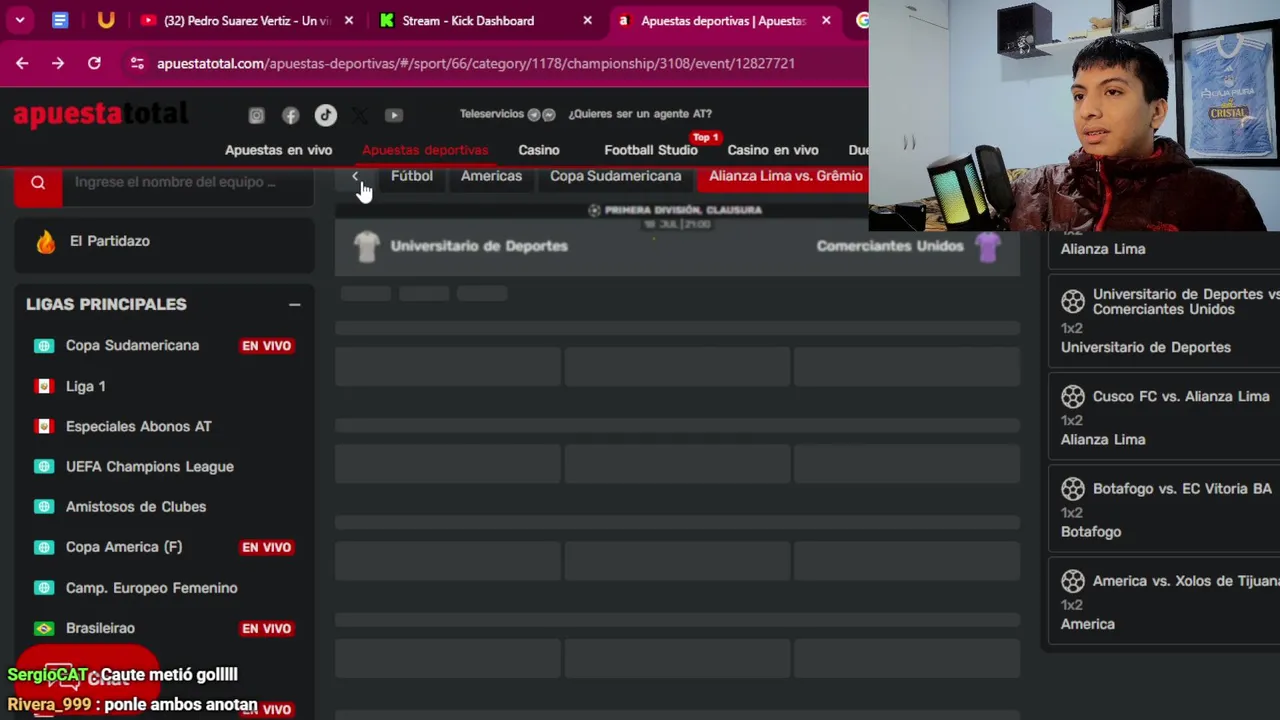Select Copa Sudamericana breadcrumb
Screen dimensions: 1280x720
[x=615, y=176]
